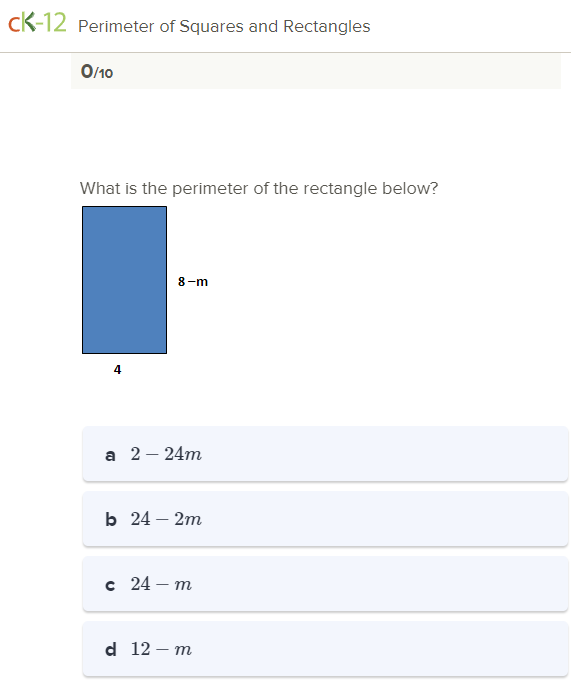571x680 pixels.
Task: Select answer a: 2 − 24m
Action: 325,454
